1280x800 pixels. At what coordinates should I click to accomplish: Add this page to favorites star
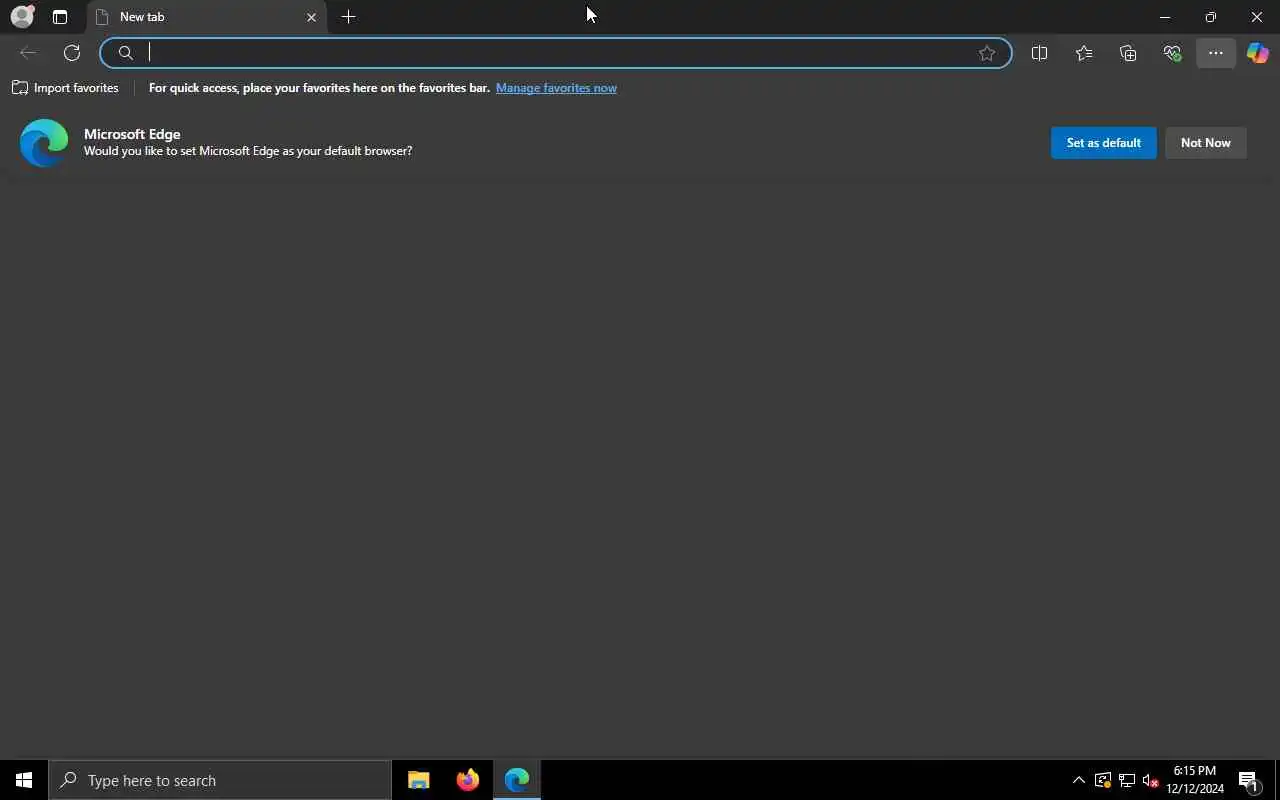pos(987,53)
